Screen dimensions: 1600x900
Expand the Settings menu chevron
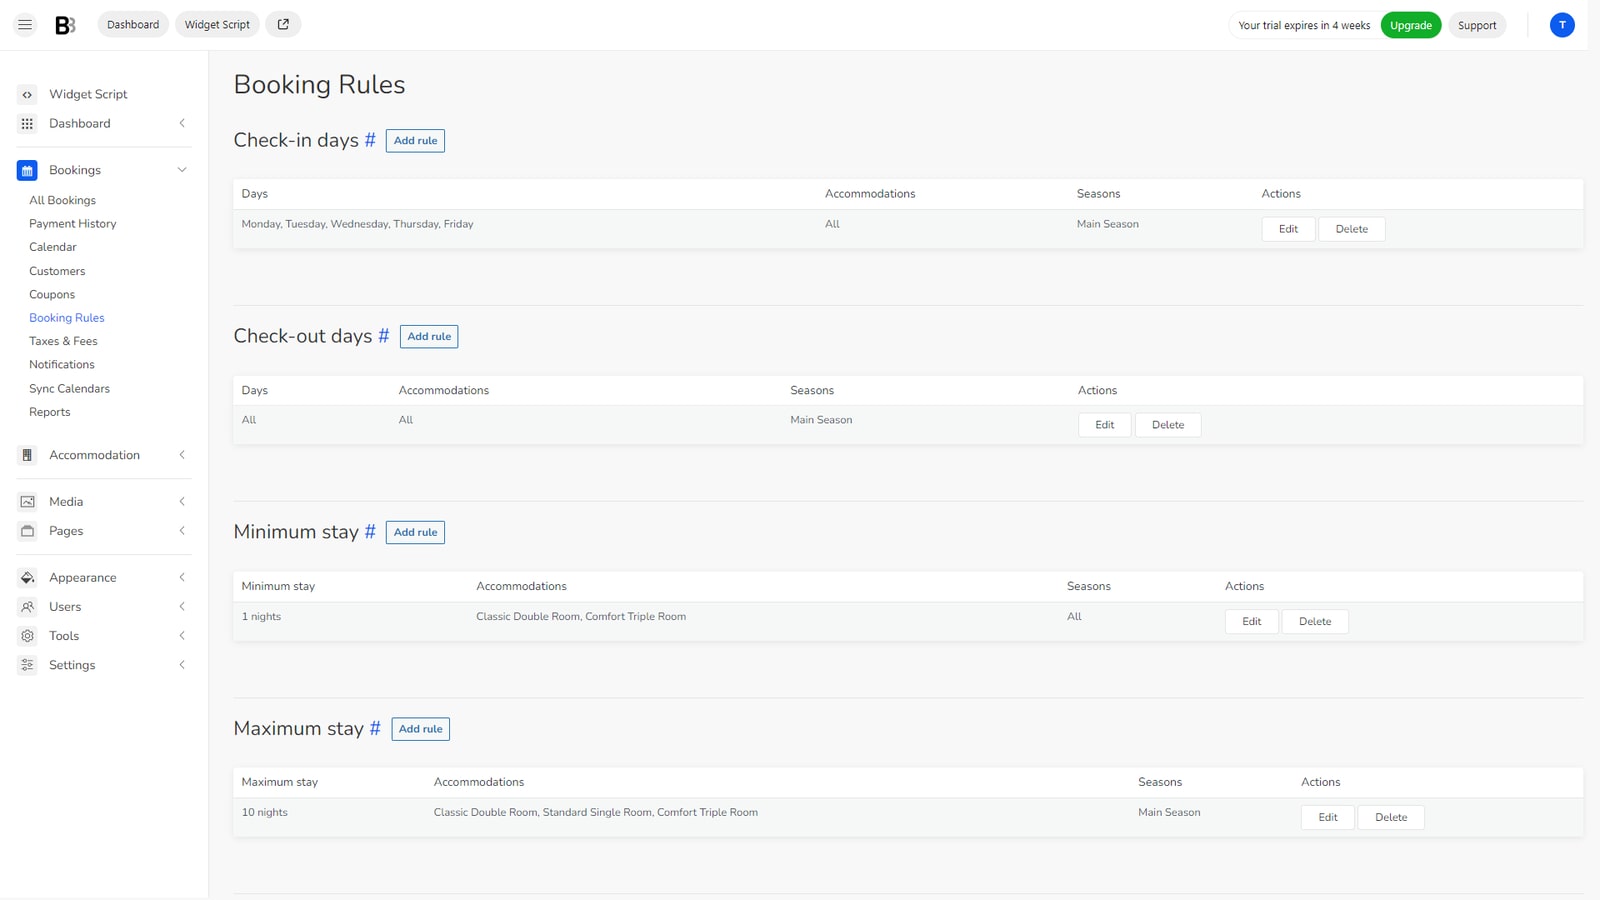pyautogui.click(x=182, y=664)
